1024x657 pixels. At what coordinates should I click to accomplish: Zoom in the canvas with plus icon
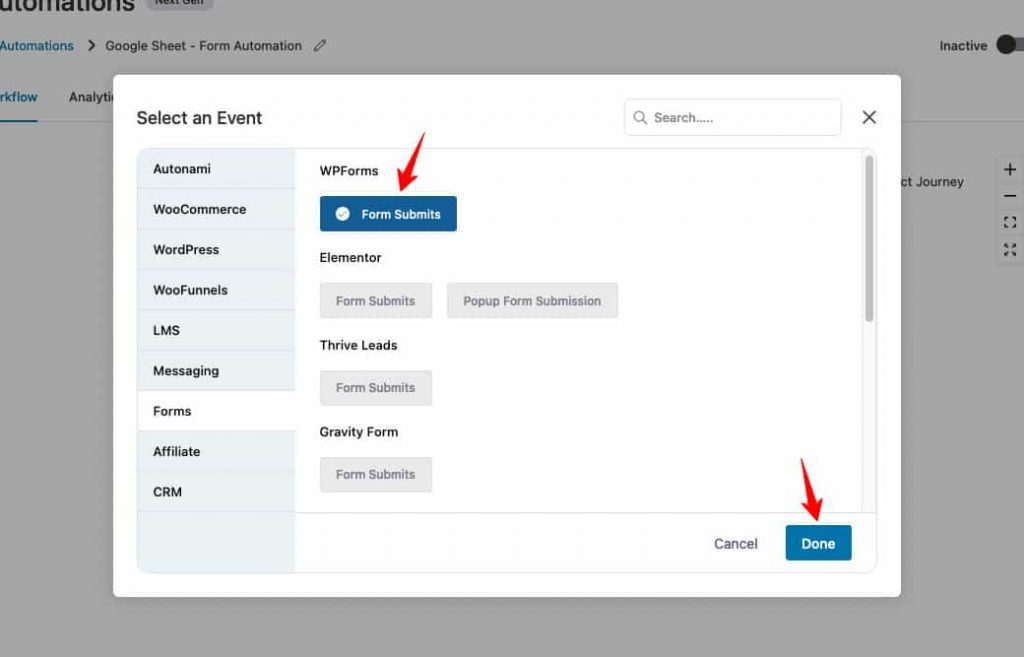pyautogui.click(x=1010, y=169)
